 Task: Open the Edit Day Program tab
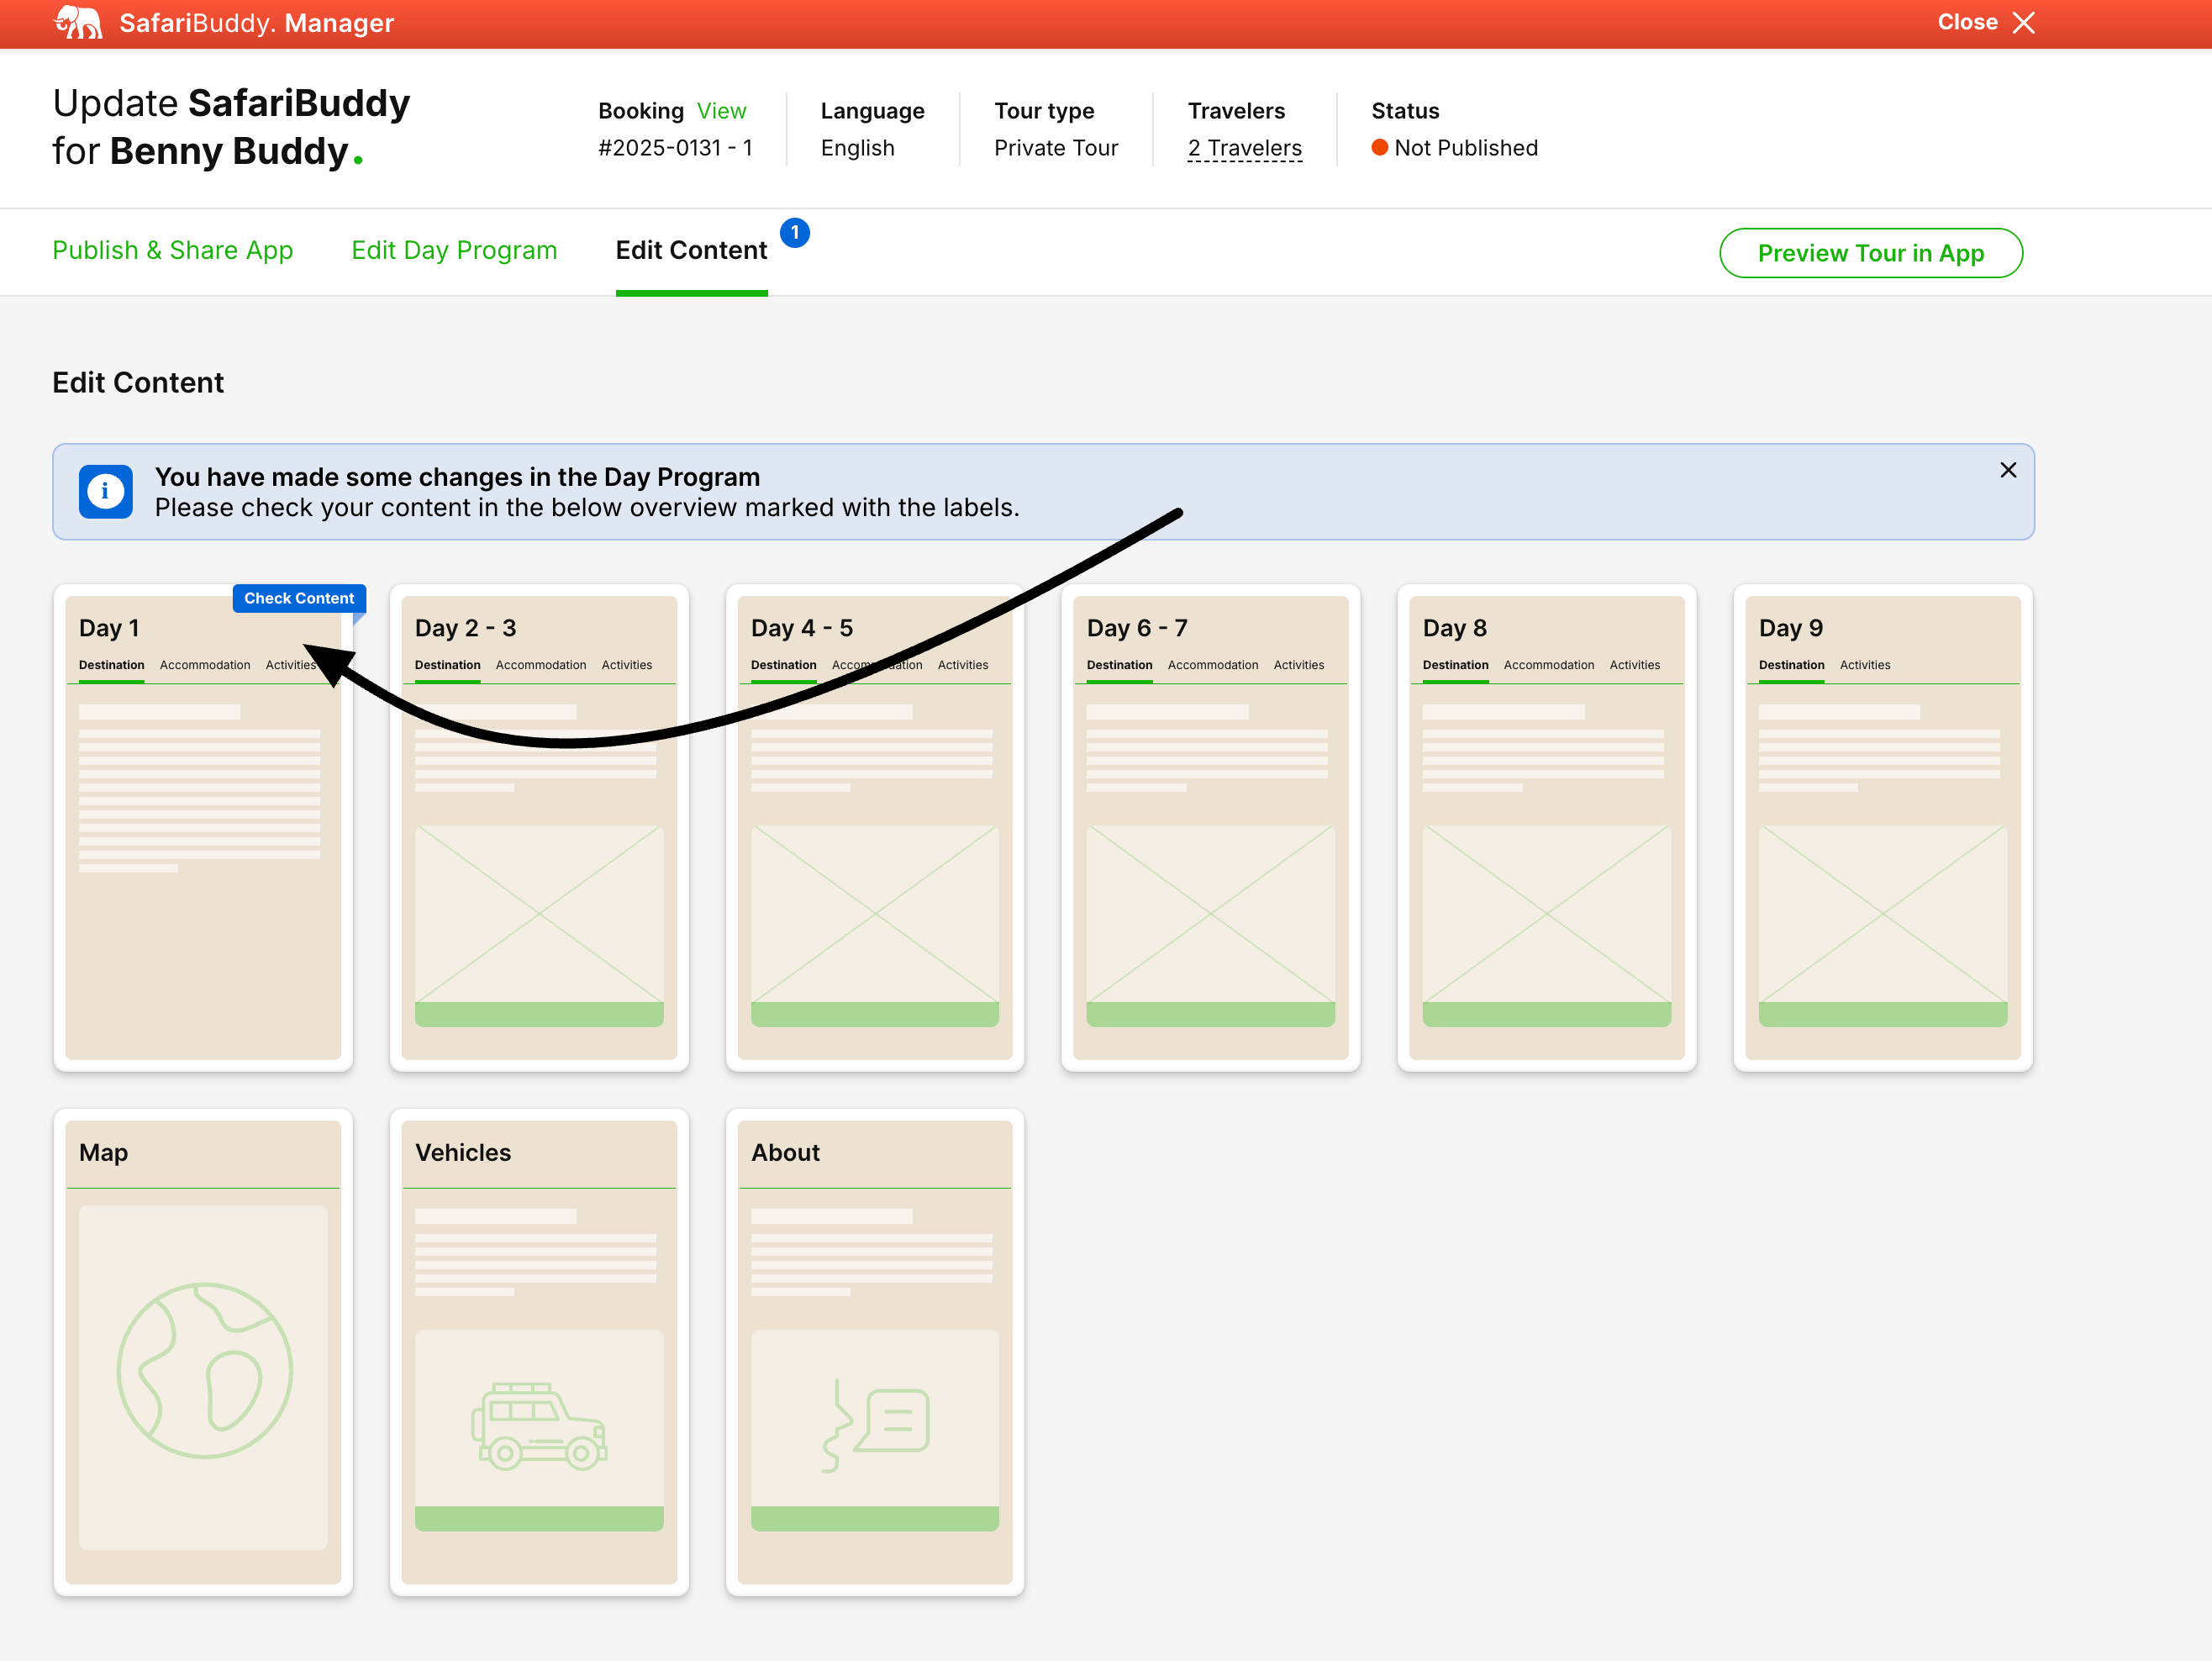[454, 250]
